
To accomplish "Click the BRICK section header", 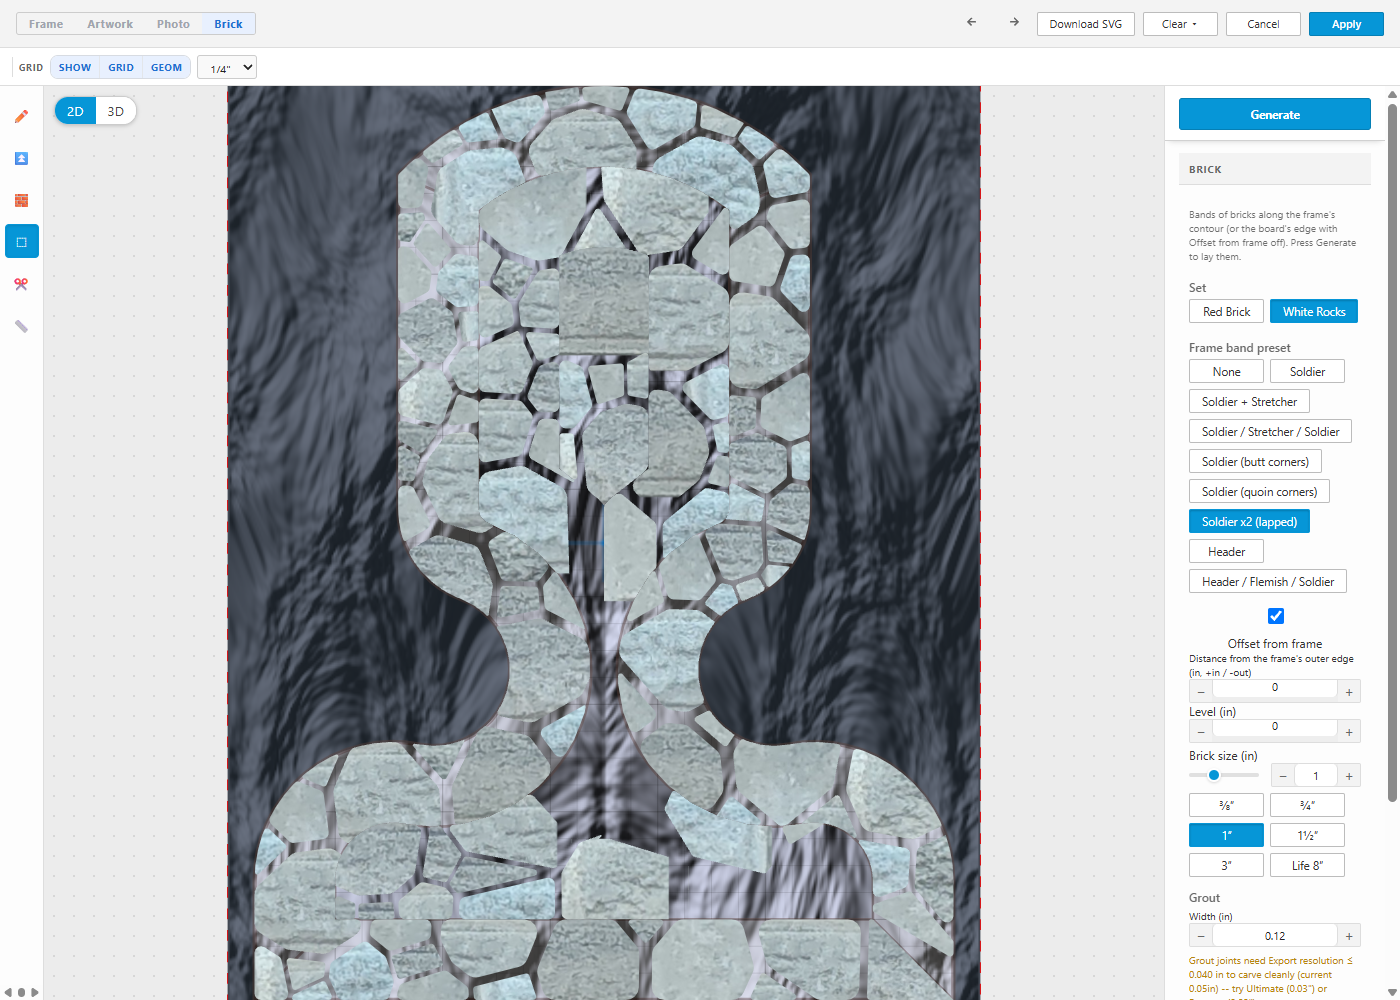I will (1275, 169).
